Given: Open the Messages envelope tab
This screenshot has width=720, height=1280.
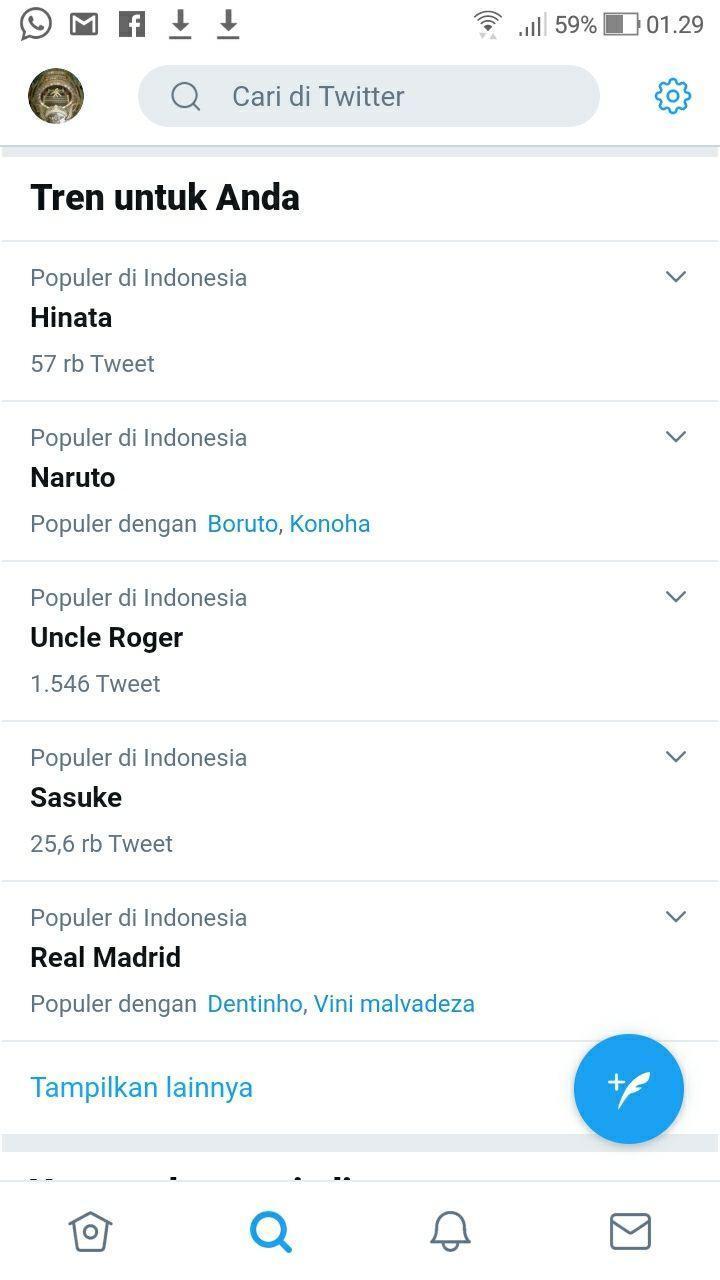Looking at the screenshot, I should click(630, 1231).
